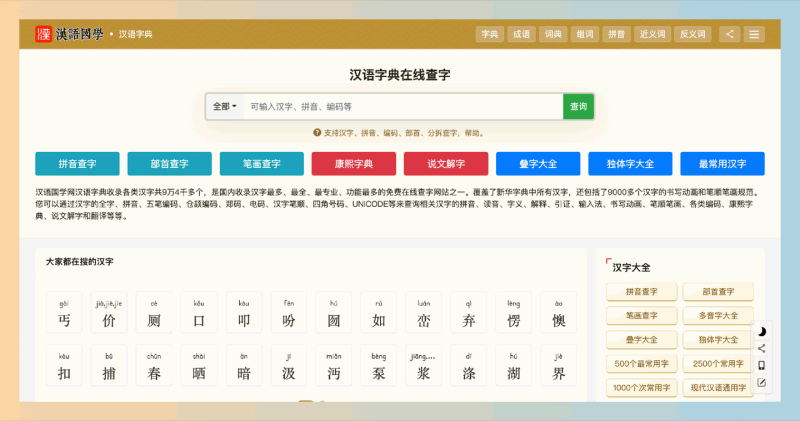Open character card 弃
This screenshot has height=421, width=800.
(x=468, y=312)
